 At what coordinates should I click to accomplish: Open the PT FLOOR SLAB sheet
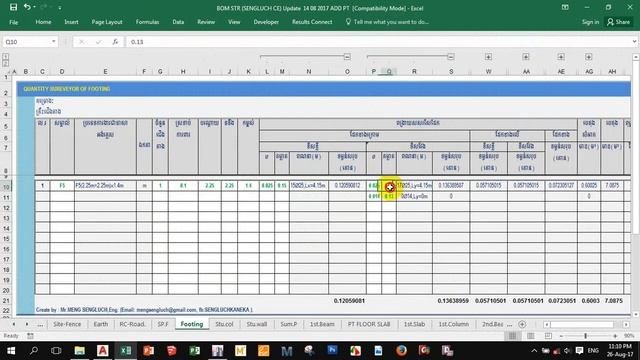point(369,324)
